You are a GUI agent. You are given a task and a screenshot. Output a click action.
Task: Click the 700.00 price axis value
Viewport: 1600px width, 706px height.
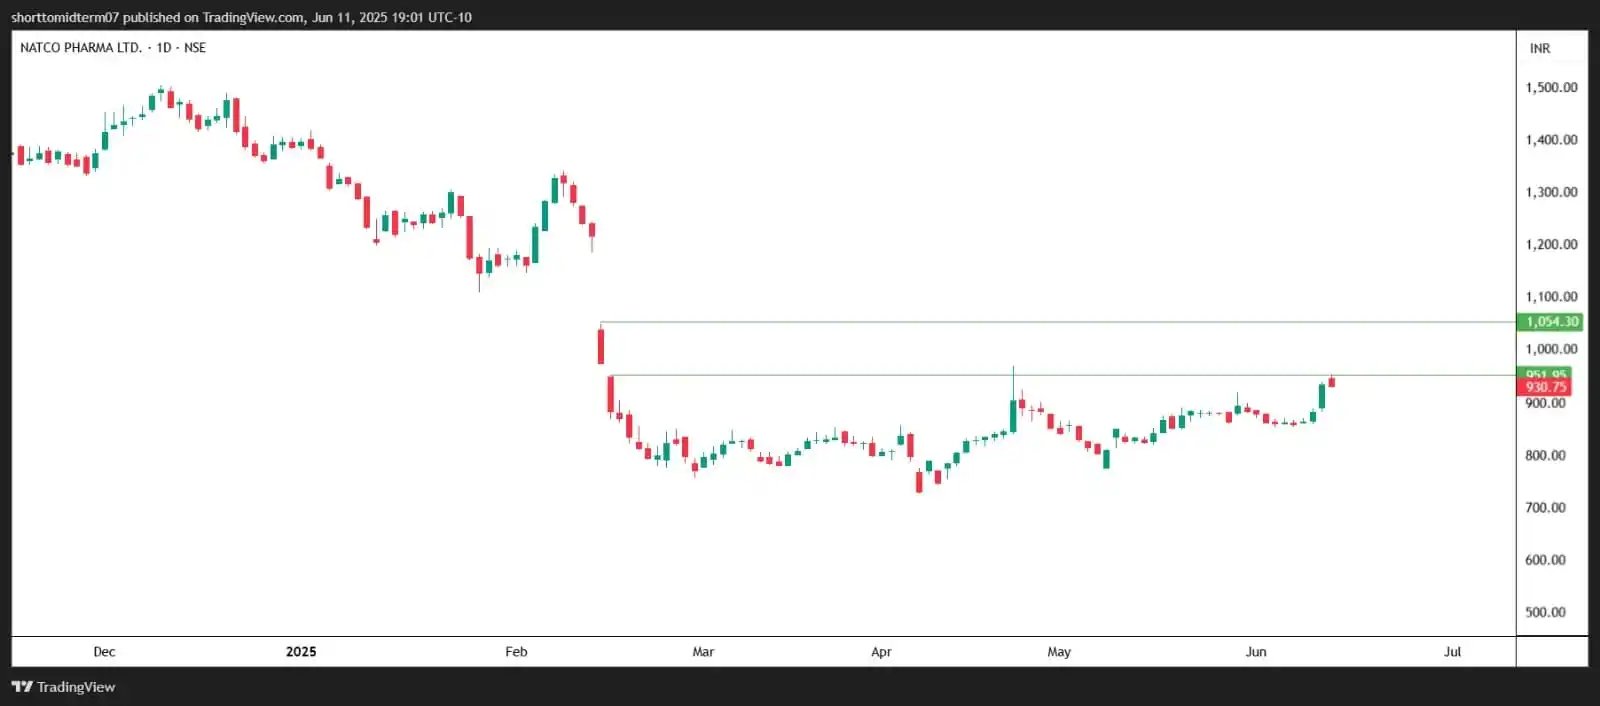pyautogui.click(x=1545, y=507)
